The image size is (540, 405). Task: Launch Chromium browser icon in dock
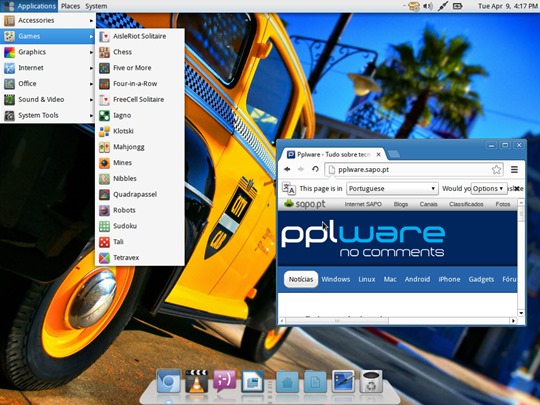tap(169, 381)
